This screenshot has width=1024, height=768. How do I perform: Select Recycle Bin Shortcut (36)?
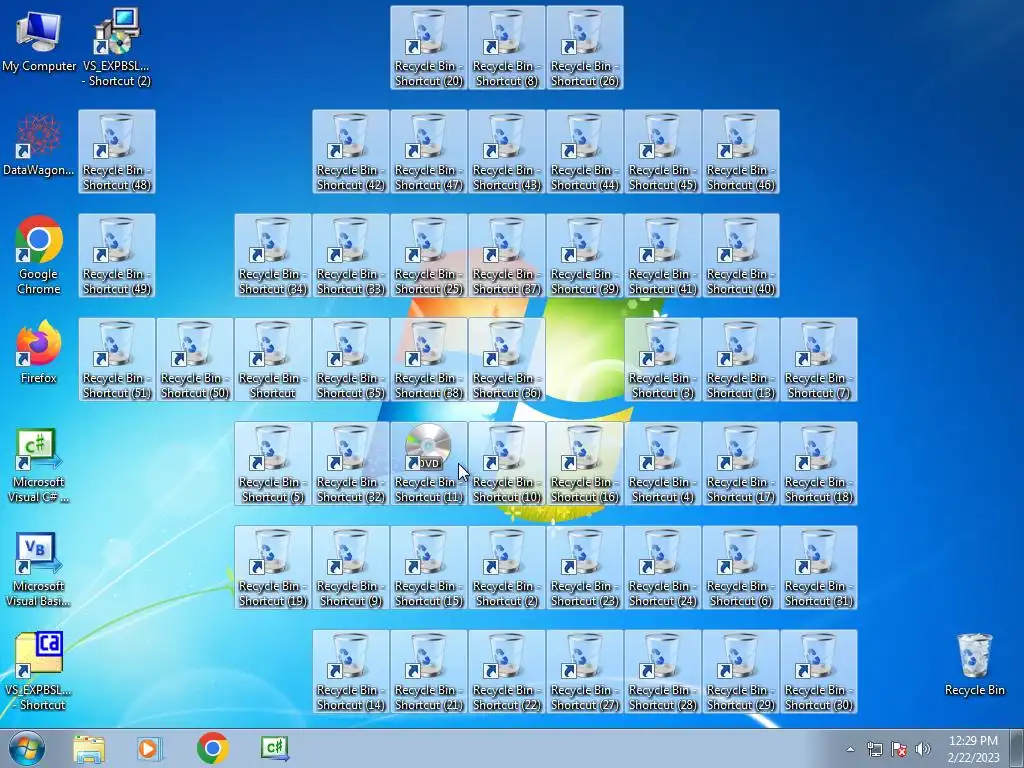point(507,359)
